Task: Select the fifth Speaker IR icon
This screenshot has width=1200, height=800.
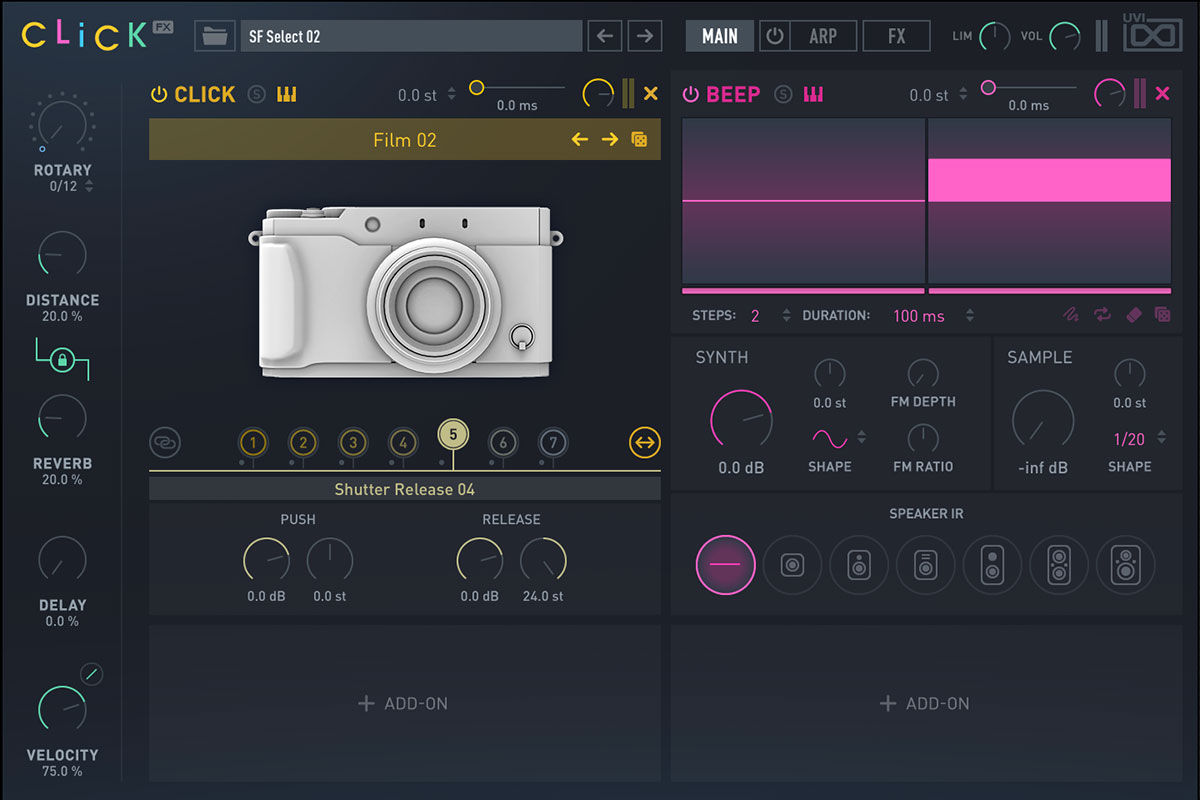Action: (992, 565)
